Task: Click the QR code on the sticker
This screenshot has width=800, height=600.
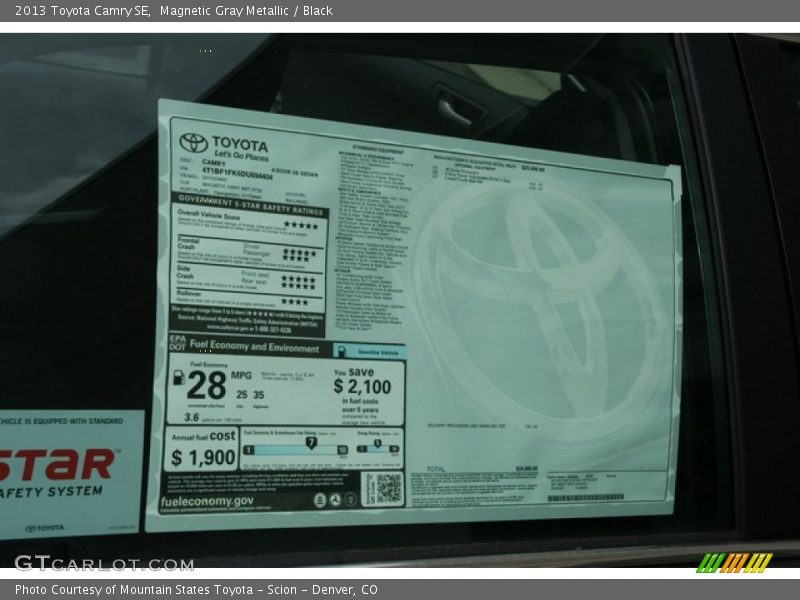Action: coord(388,488)
